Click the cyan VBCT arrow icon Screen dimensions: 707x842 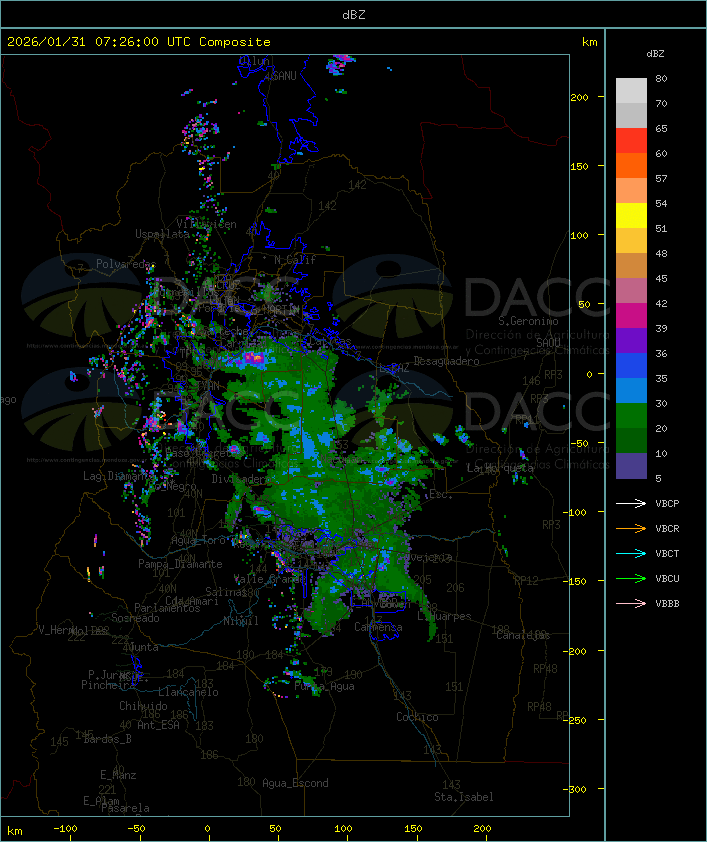632,553
